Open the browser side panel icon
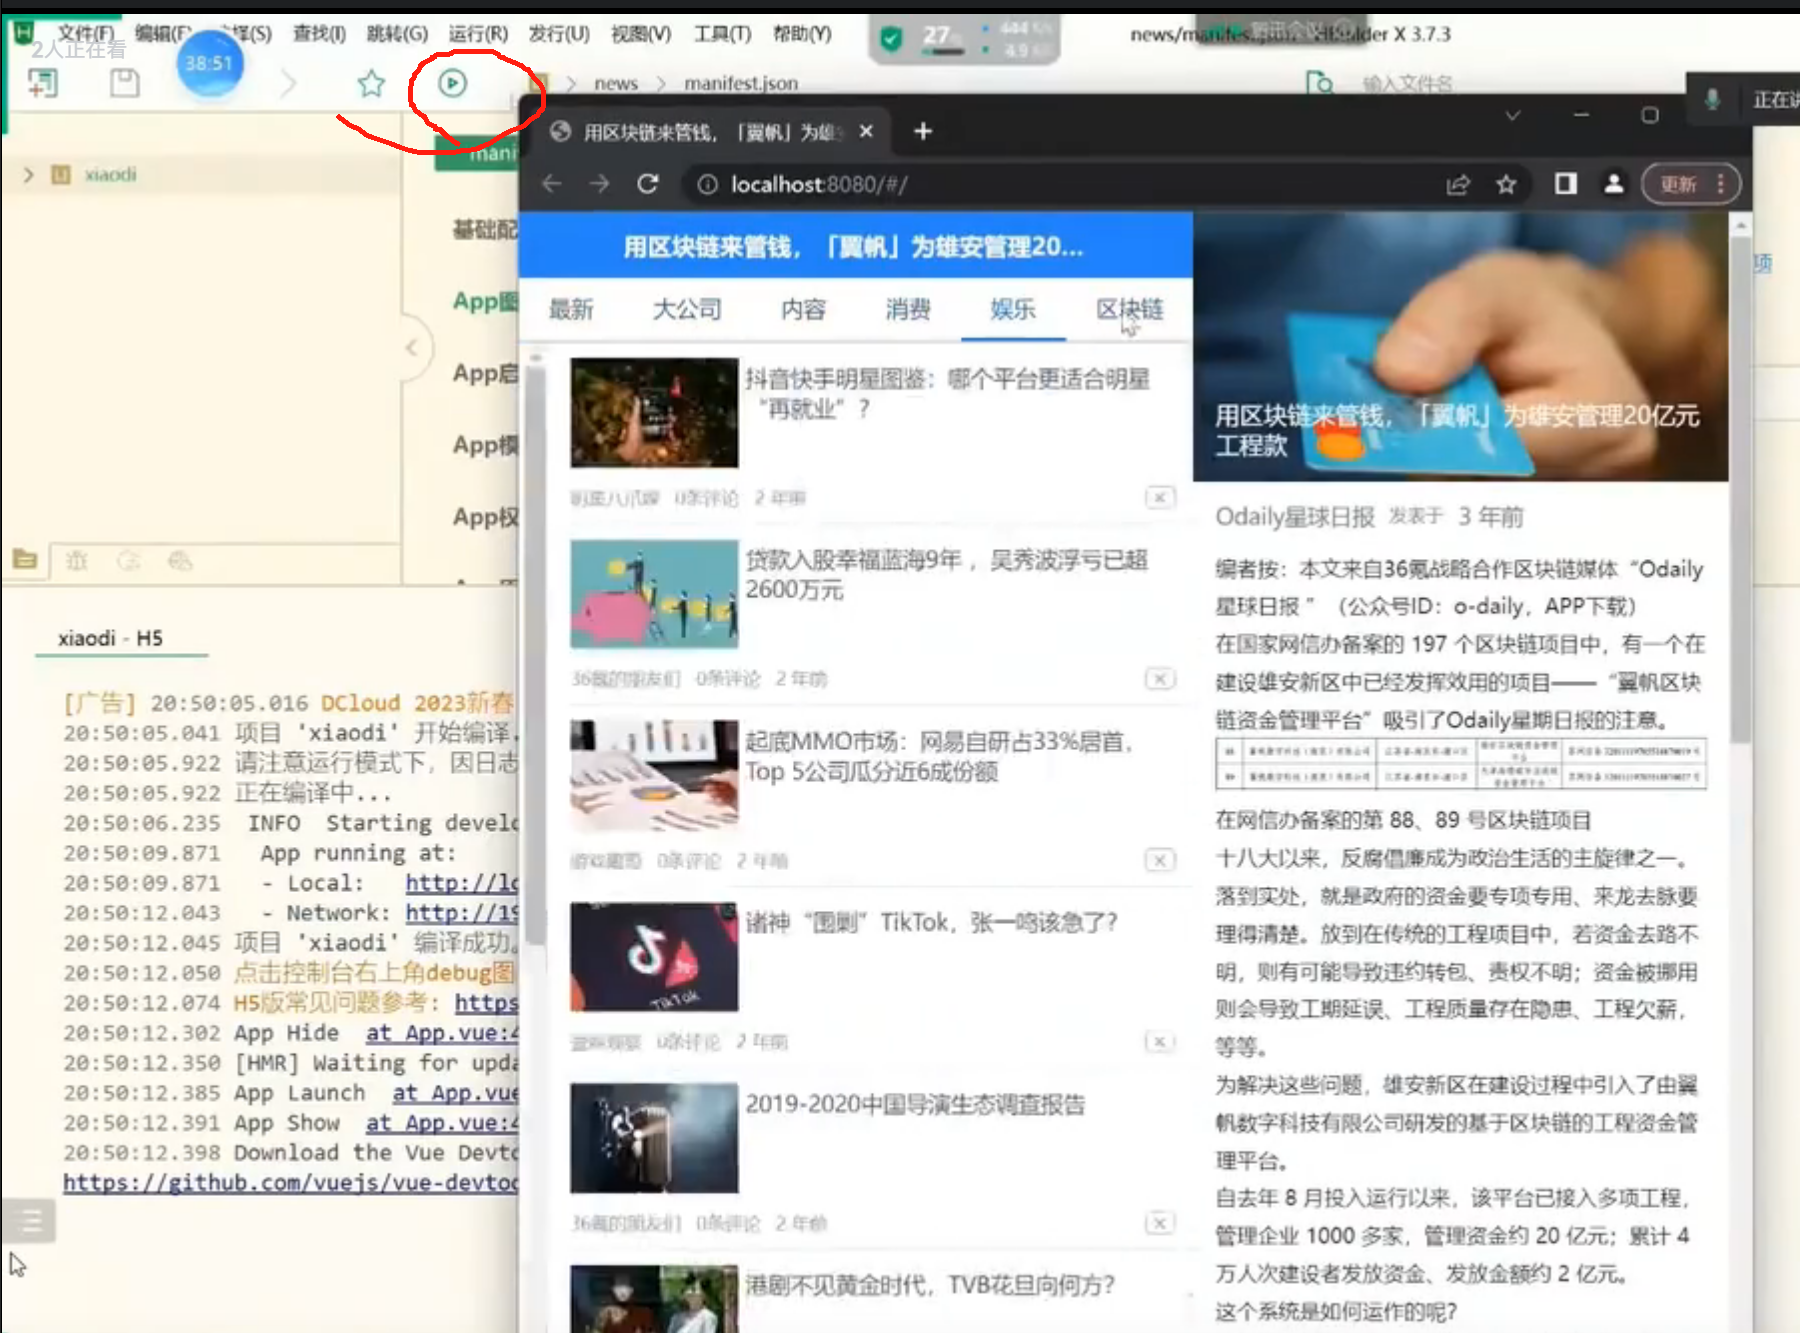1800x1333 pixels. pyautogui.click(x=1566, y=184)
